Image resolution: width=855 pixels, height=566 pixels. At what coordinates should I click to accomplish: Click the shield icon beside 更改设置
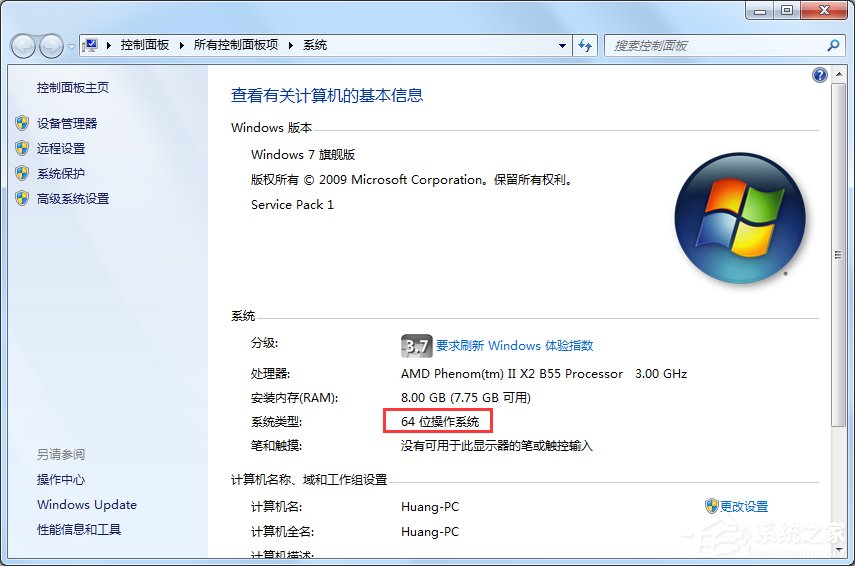point(712,506)
